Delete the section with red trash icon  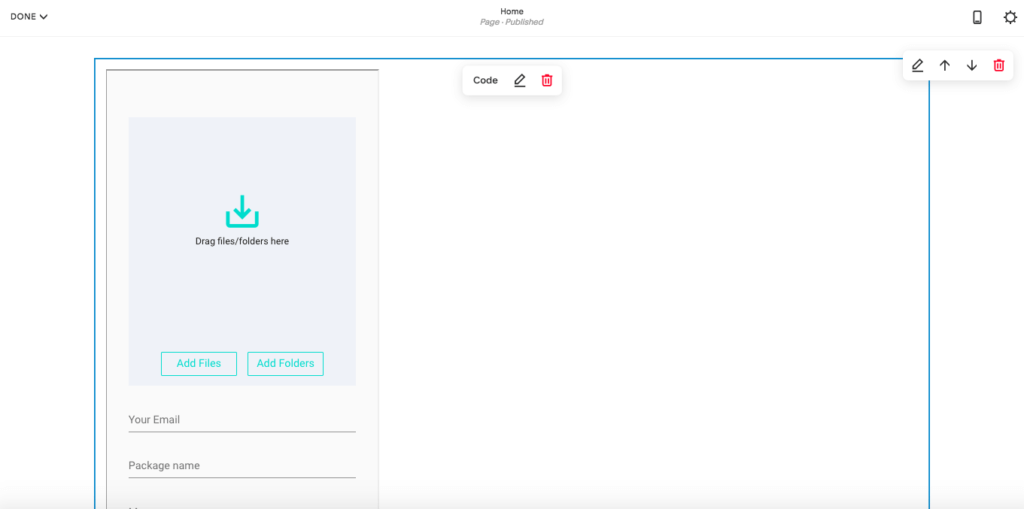(999, 65)
